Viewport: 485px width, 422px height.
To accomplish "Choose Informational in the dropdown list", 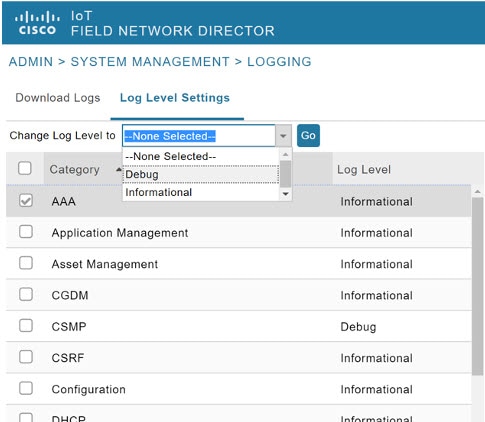I will coord(201,192).
